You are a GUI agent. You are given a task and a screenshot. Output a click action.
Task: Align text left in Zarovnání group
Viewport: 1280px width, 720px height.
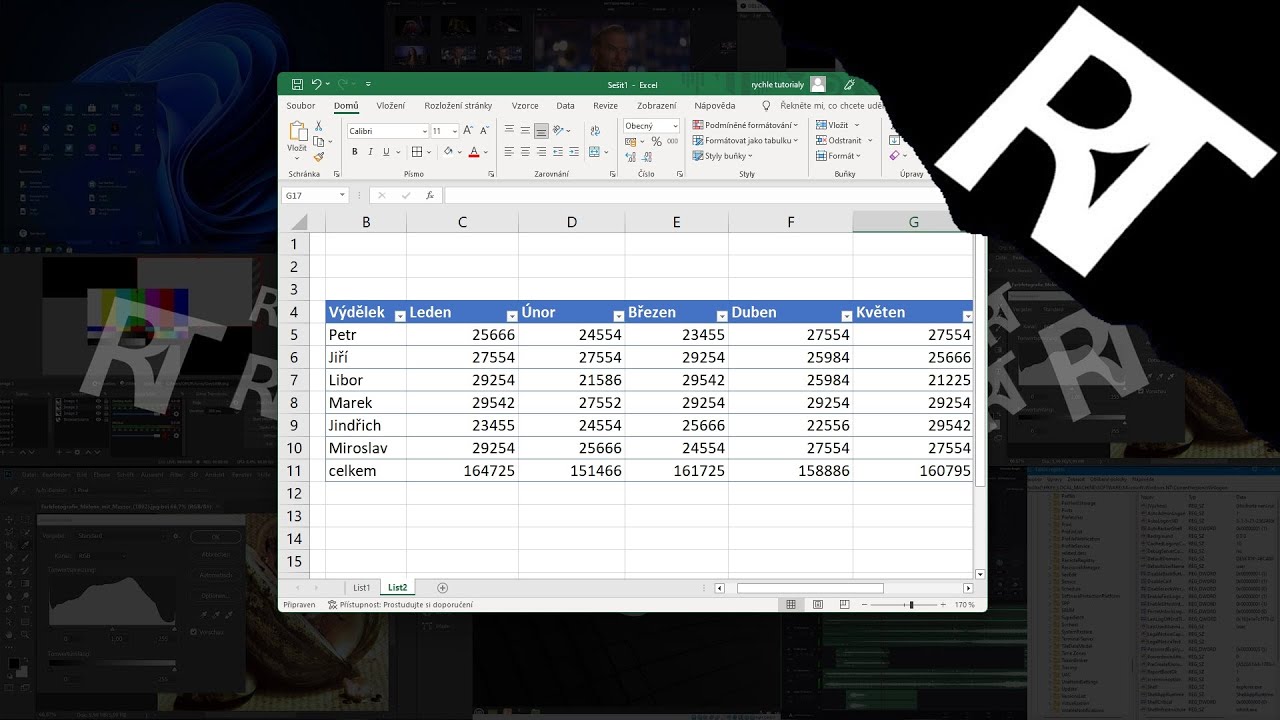(509, 152)
